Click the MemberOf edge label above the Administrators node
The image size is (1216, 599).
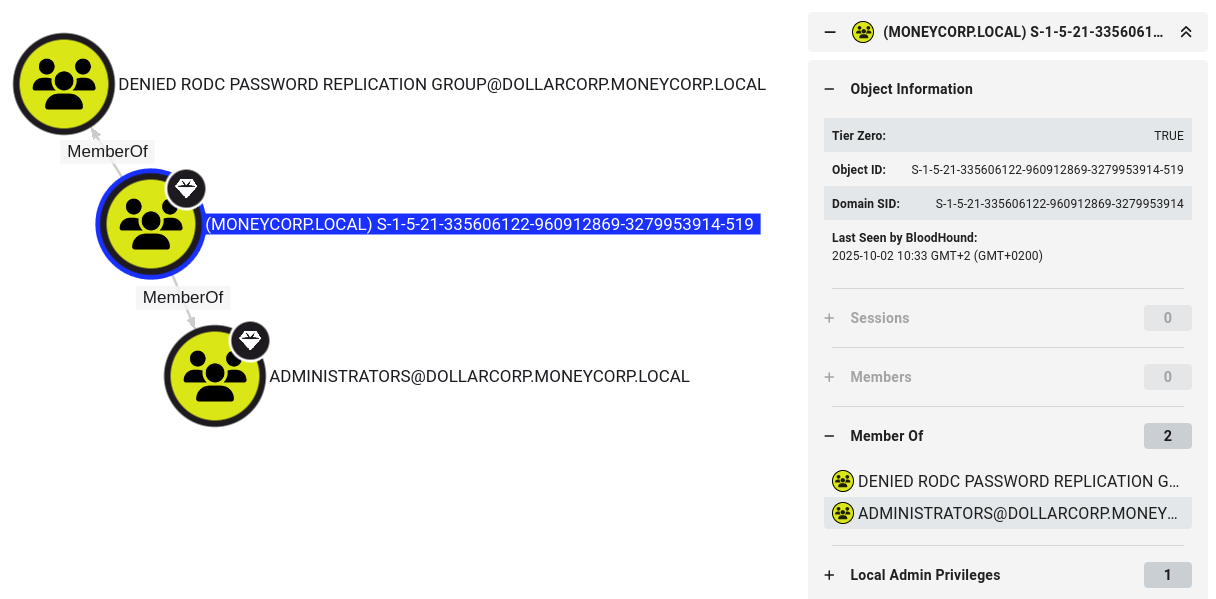coord(183,297)
